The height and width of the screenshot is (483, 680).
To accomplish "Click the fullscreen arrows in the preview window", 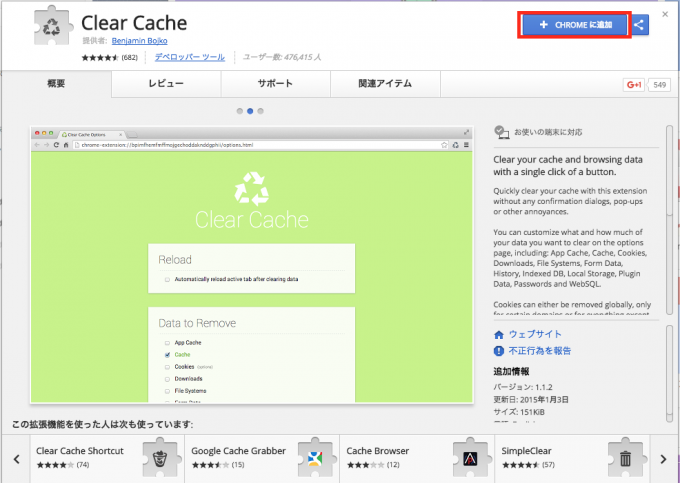I will click(x=466, y=132).
